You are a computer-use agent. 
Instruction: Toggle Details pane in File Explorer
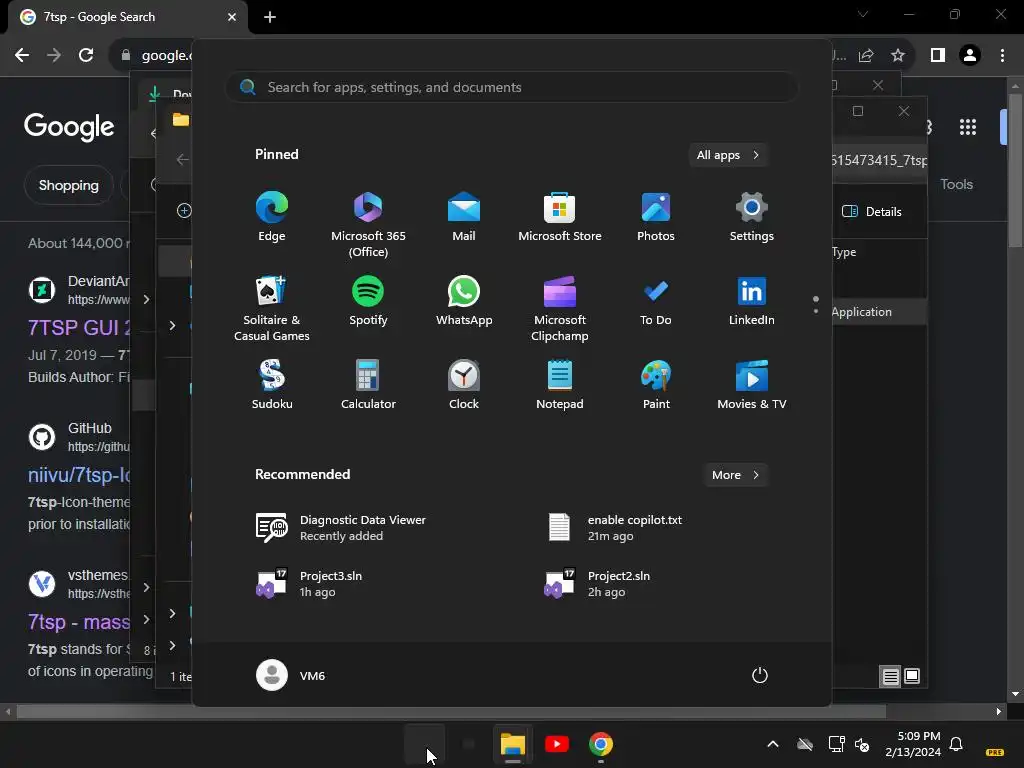872,212
